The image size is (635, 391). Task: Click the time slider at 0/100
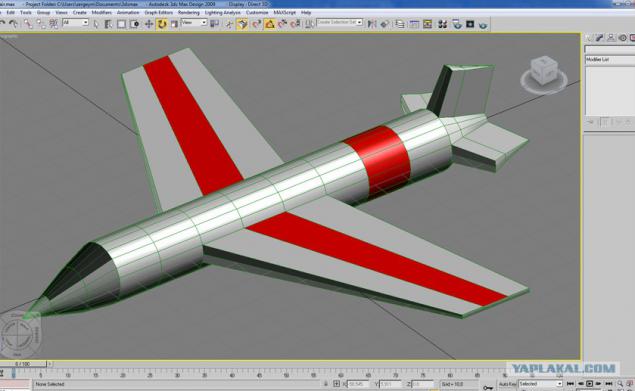pyautogui.click(x=23, y=364)
